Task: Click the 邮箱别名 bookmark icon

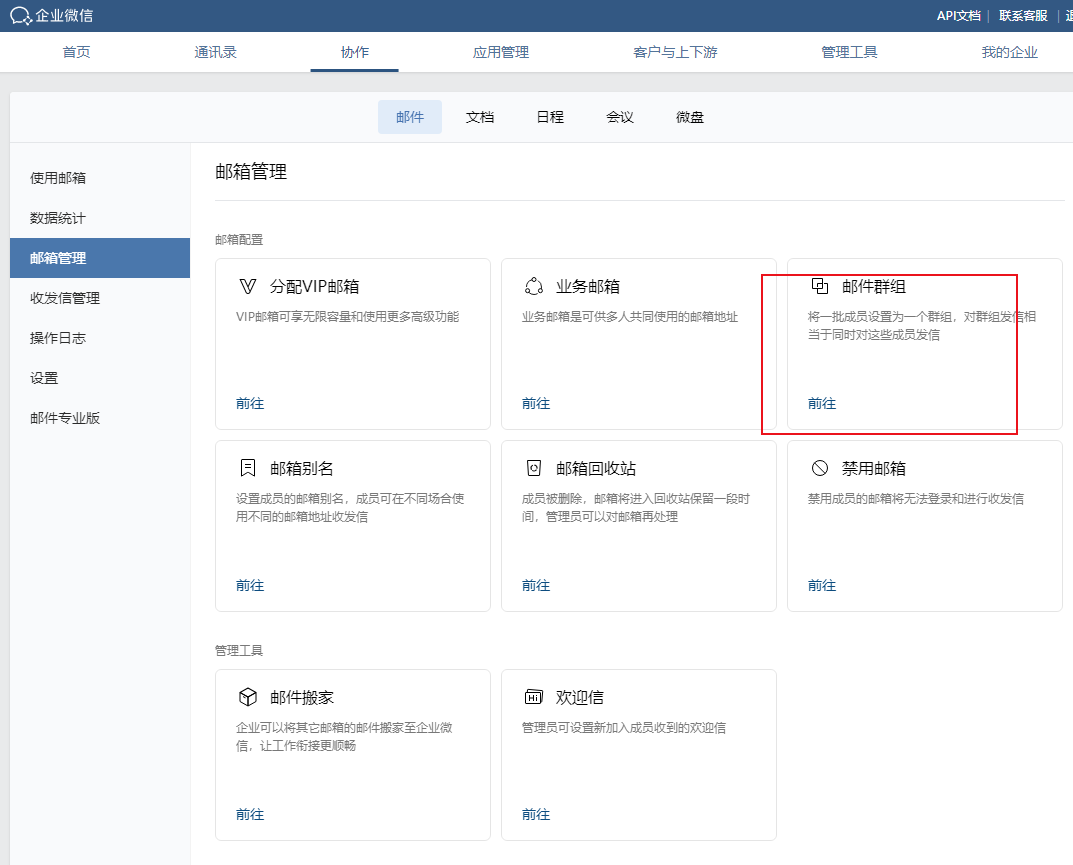Action: [247, 468]
